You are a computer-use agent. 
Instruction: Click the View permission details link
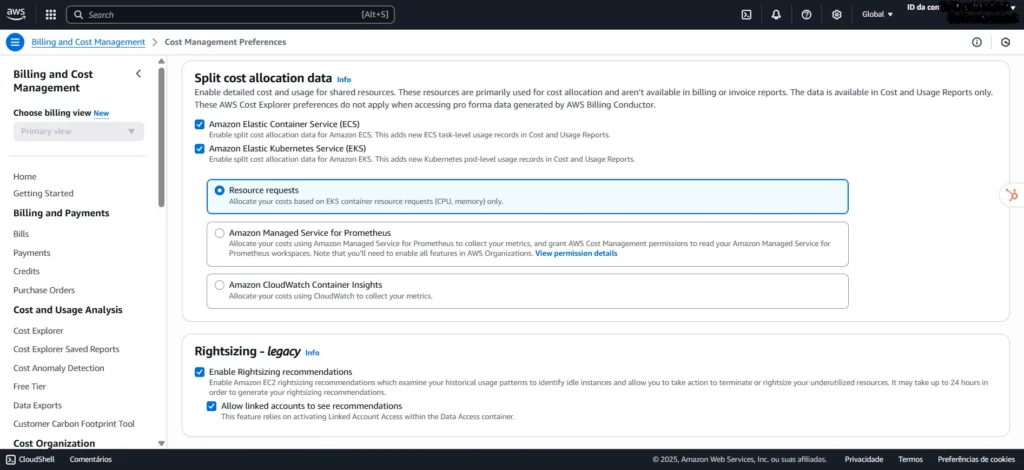click(576, 254)
